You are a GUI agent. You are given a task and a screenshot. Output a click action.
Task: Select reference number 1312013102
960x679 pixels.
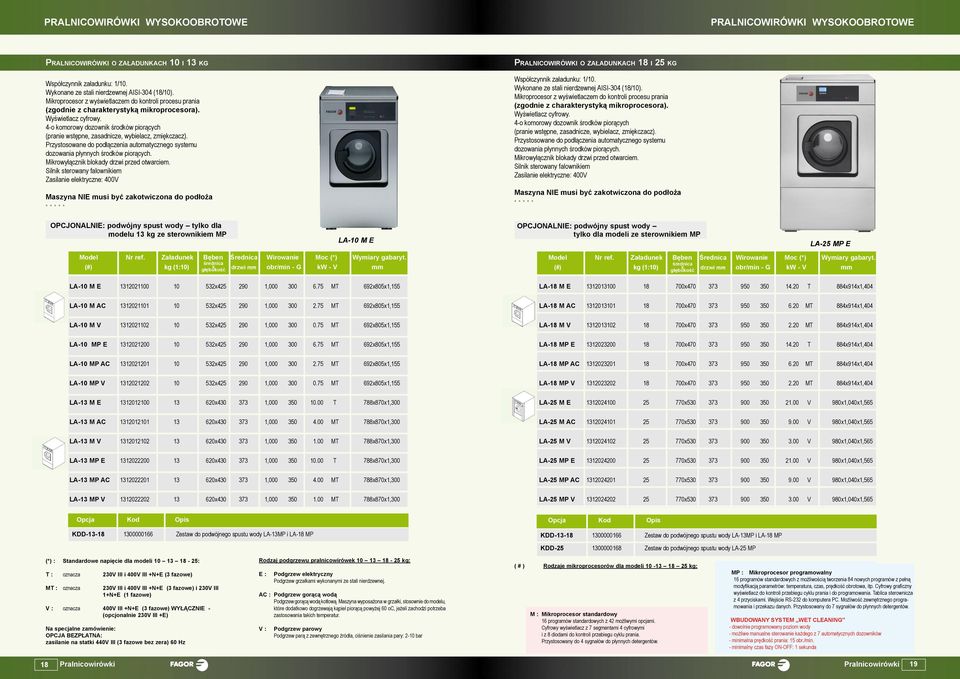tap(601, 325)
